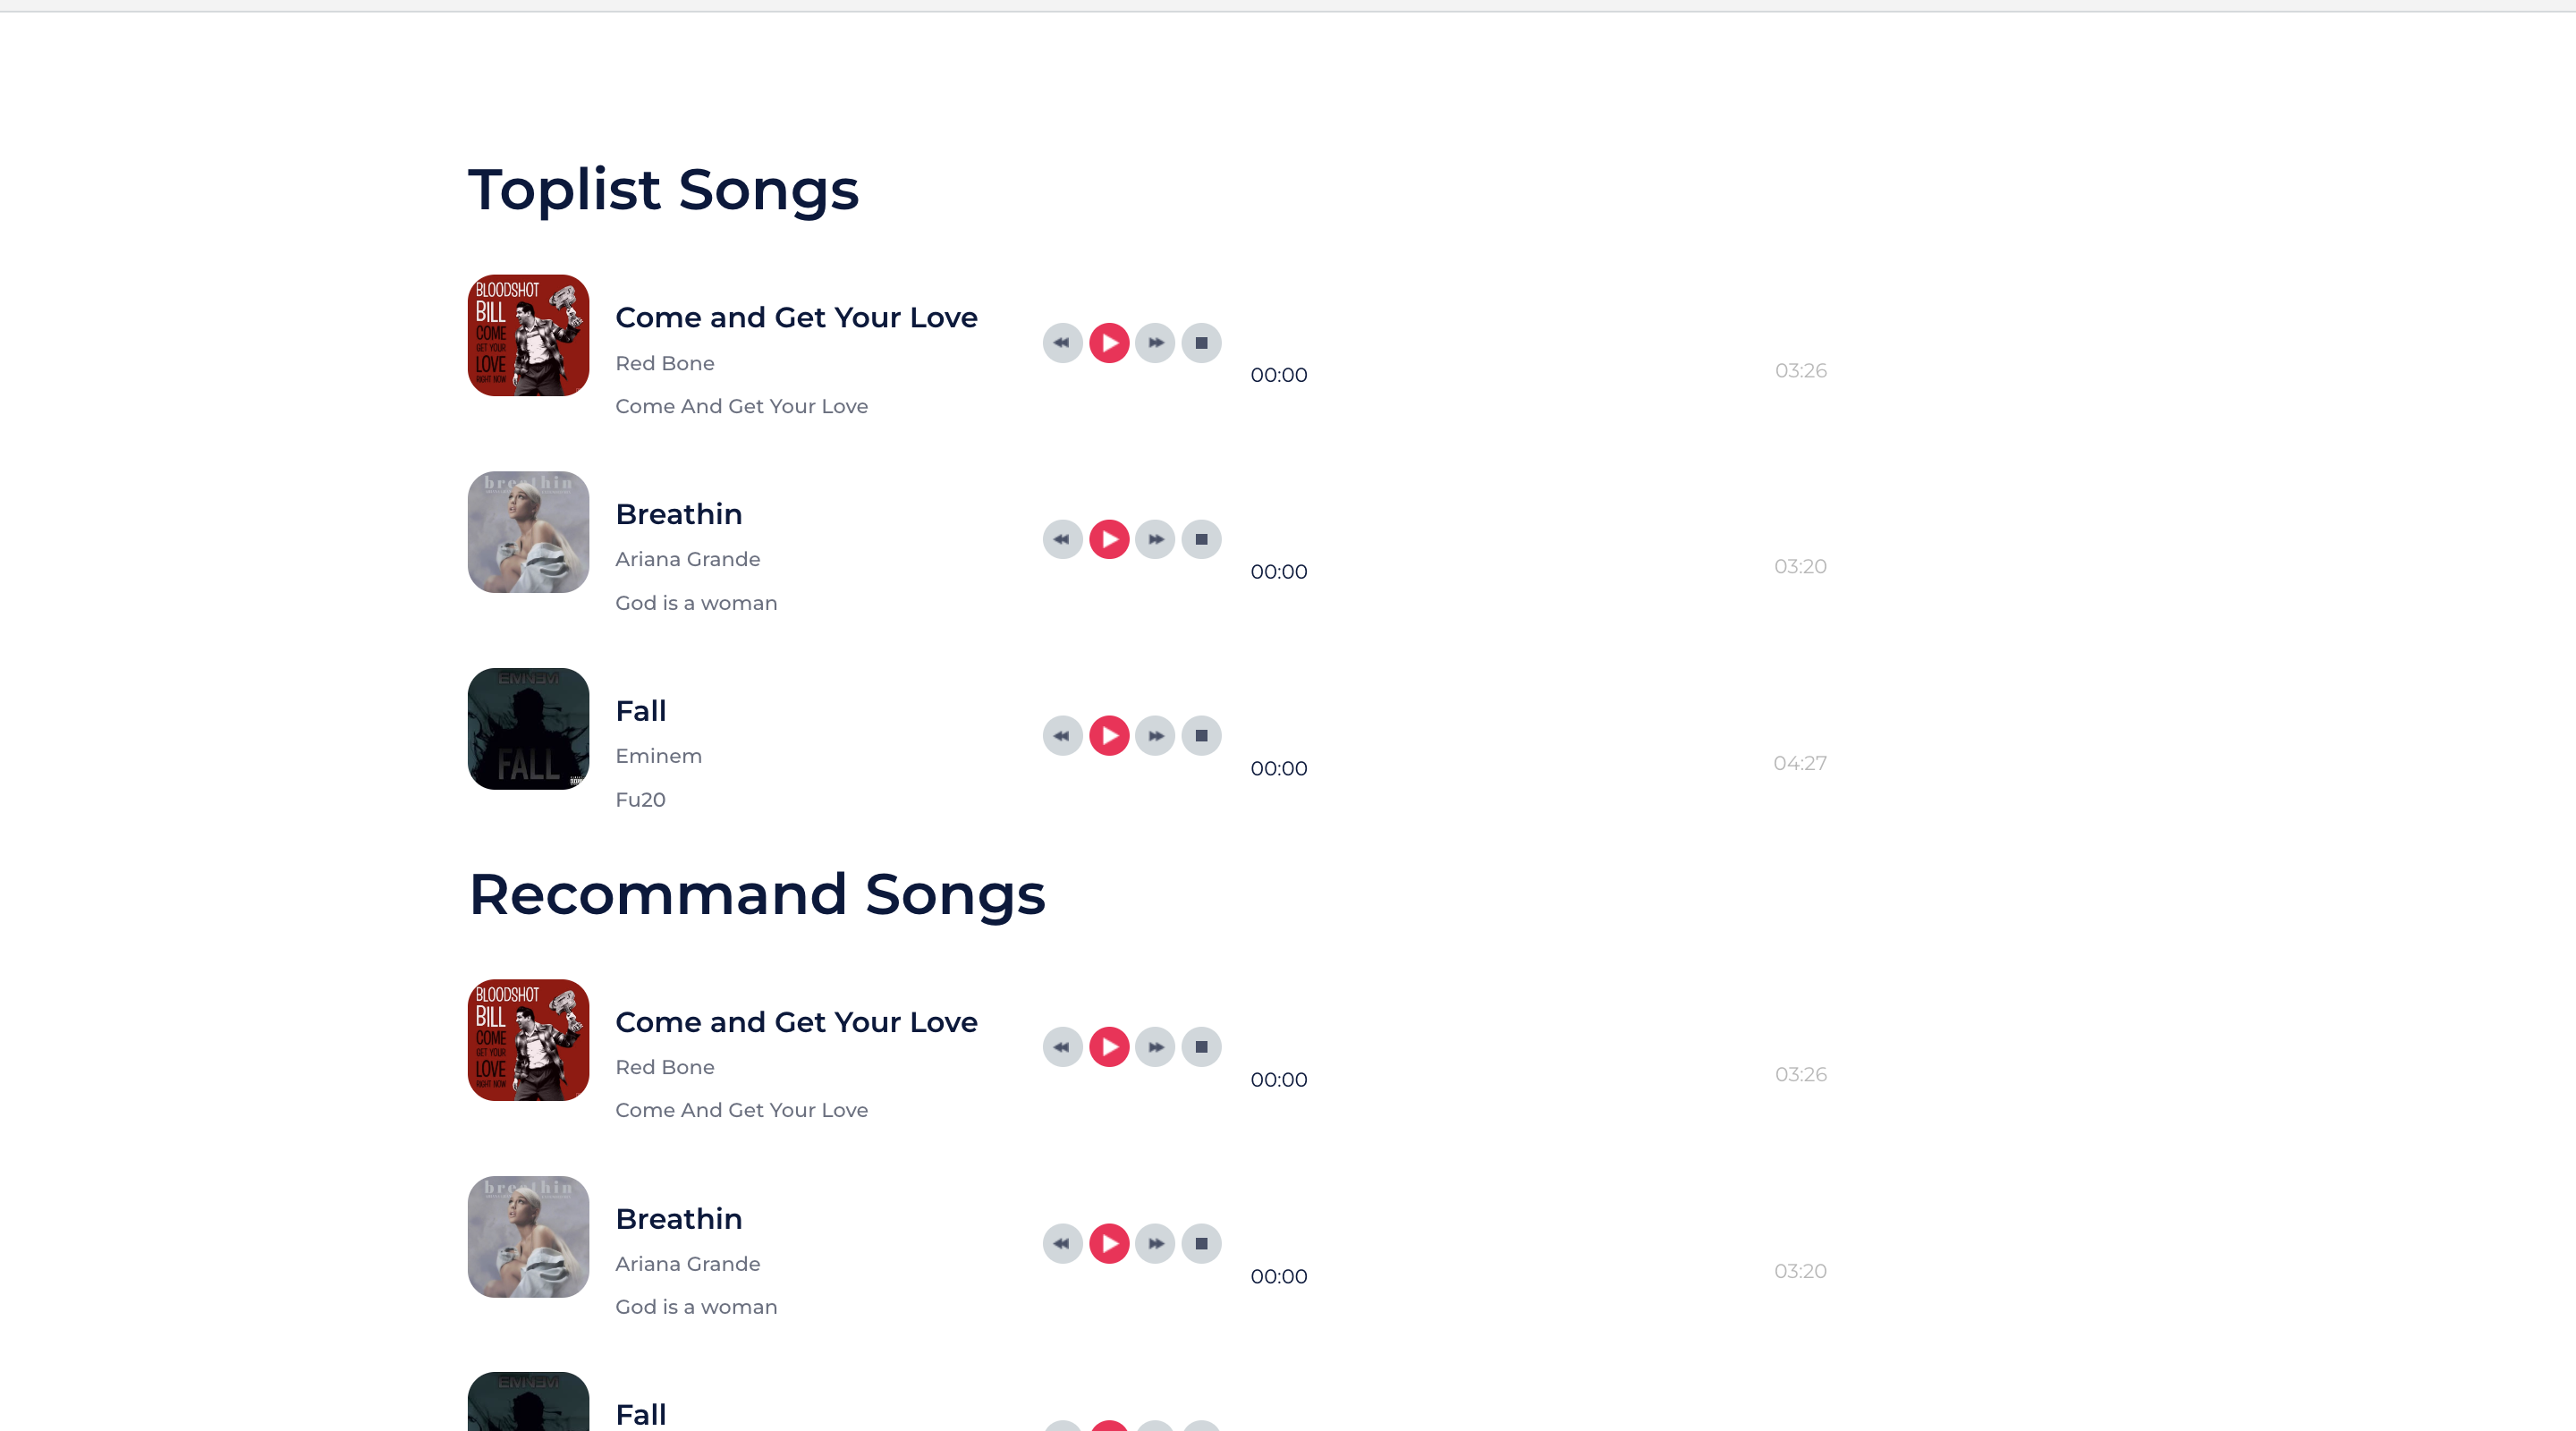Screen dimensions: 2576x1431
Task: Play Eminem's Fall in Toplist Songs
Action: pyautogui.click(x=1109, y=736)
